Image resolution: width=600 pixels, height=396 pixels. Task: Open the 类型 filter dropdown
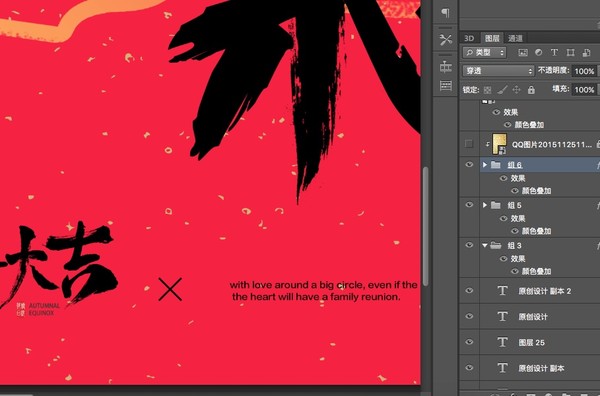[x=484, y=53]
